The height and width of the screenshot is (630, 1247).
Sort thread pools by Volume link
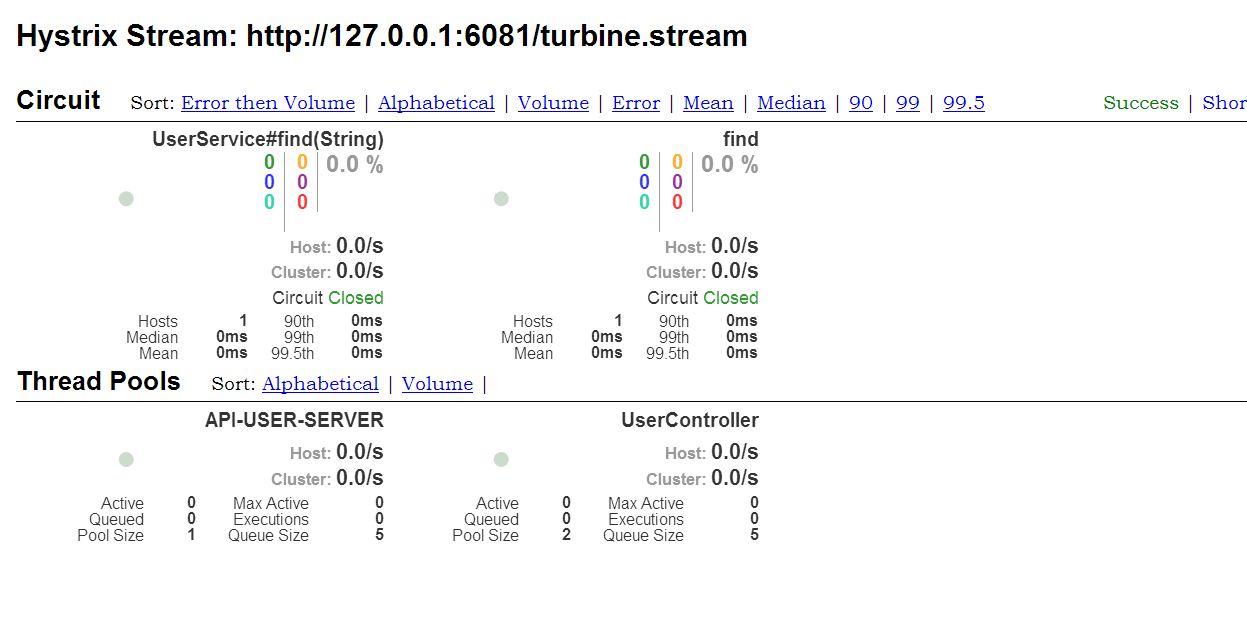tap(437, 384)
